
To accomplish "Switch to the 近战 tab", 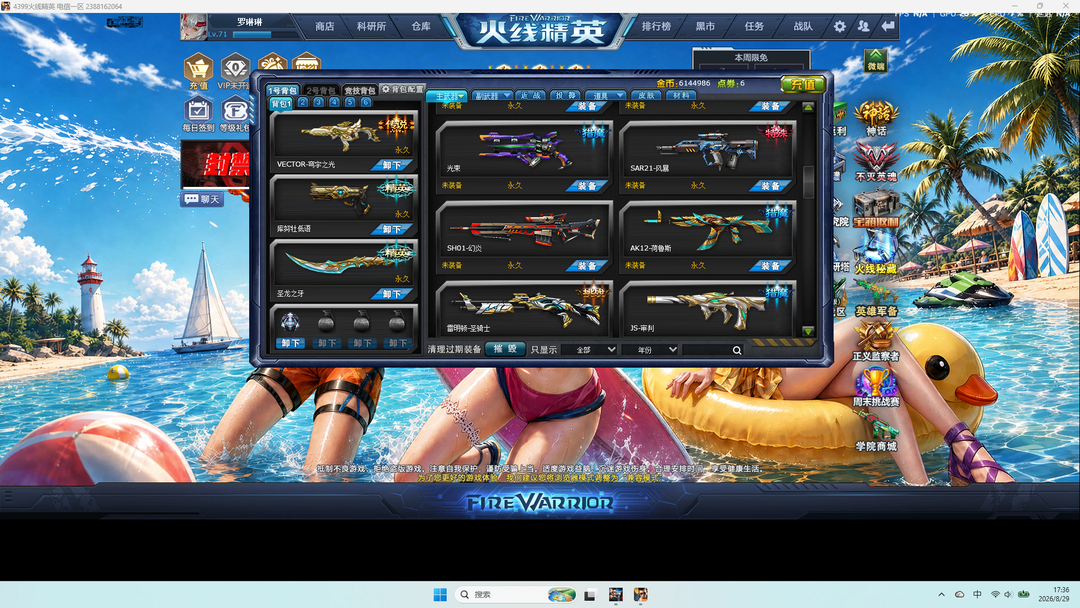I will [530, 96].
